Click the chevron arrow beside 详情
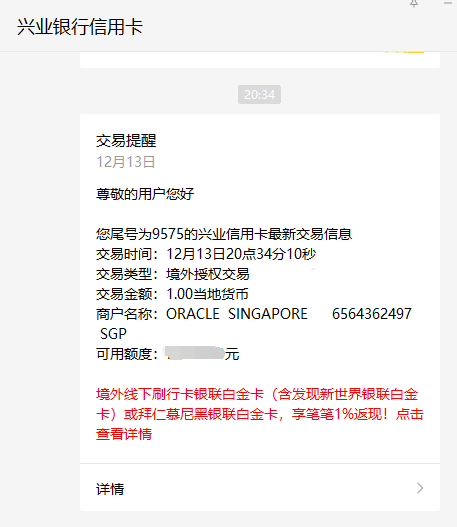 click(x=420, y=488)
